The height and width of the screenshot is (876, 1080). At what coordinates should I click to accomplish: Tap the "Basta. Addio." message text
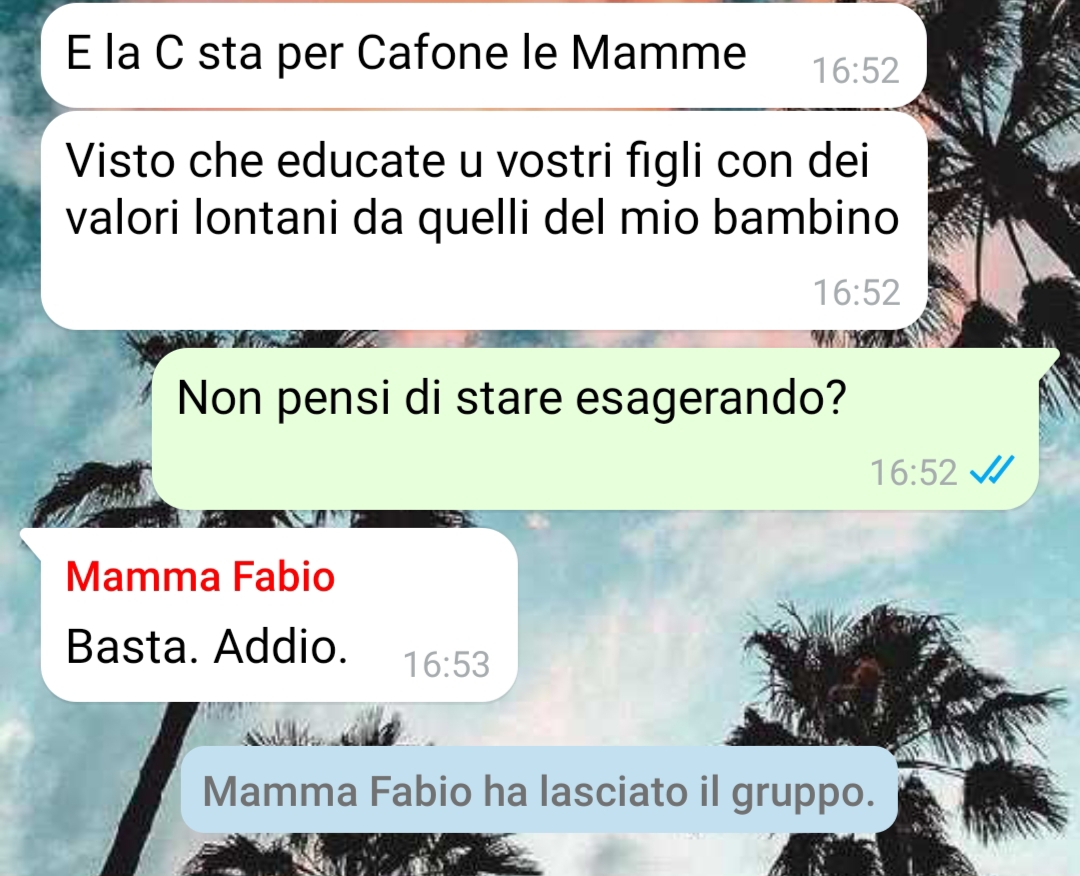207,647
